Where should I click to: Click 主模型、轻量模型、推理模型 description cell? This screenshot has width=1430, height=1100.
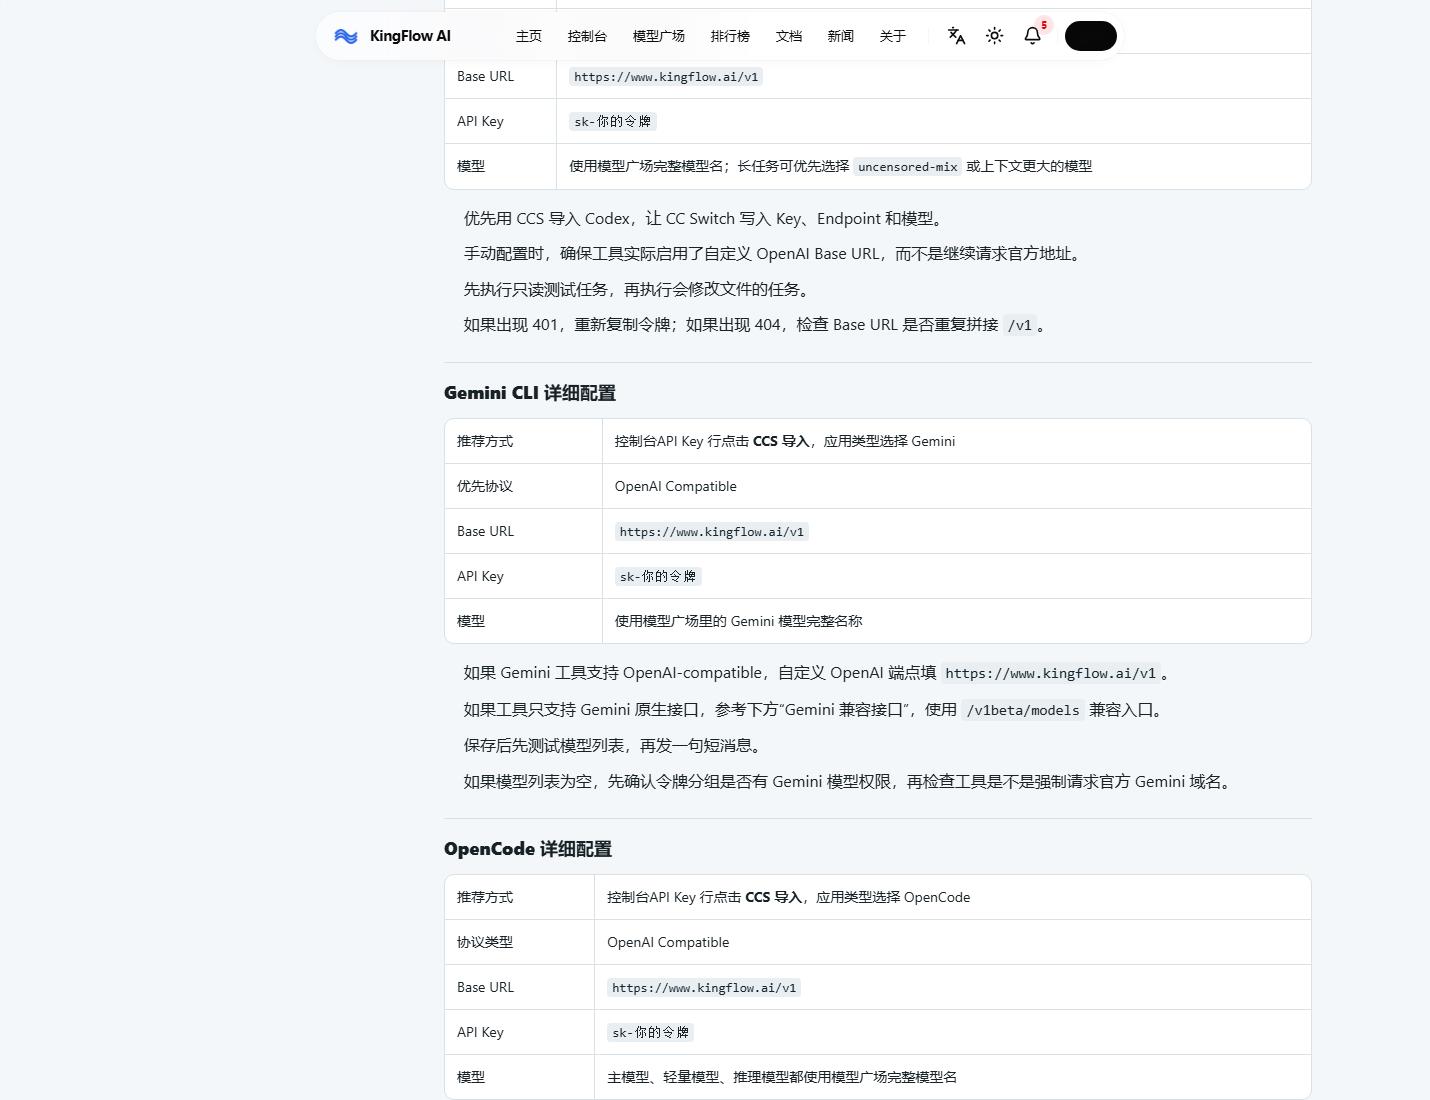952,1077
